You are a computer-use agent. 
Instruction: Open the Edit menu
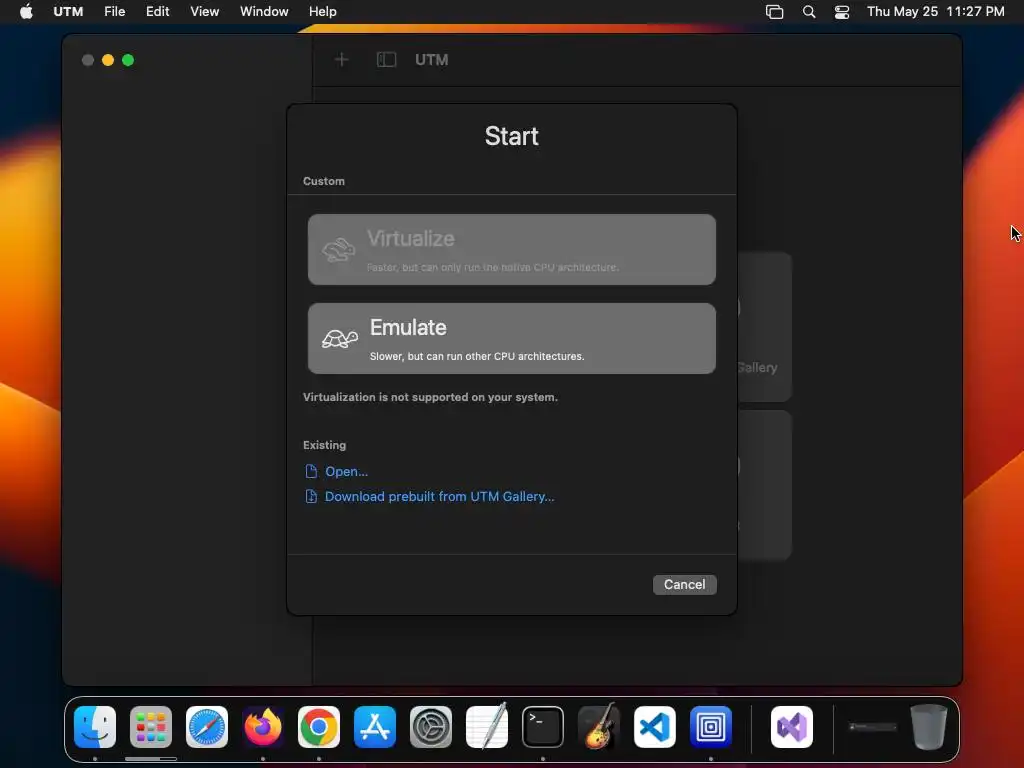[x=157, y=12]
